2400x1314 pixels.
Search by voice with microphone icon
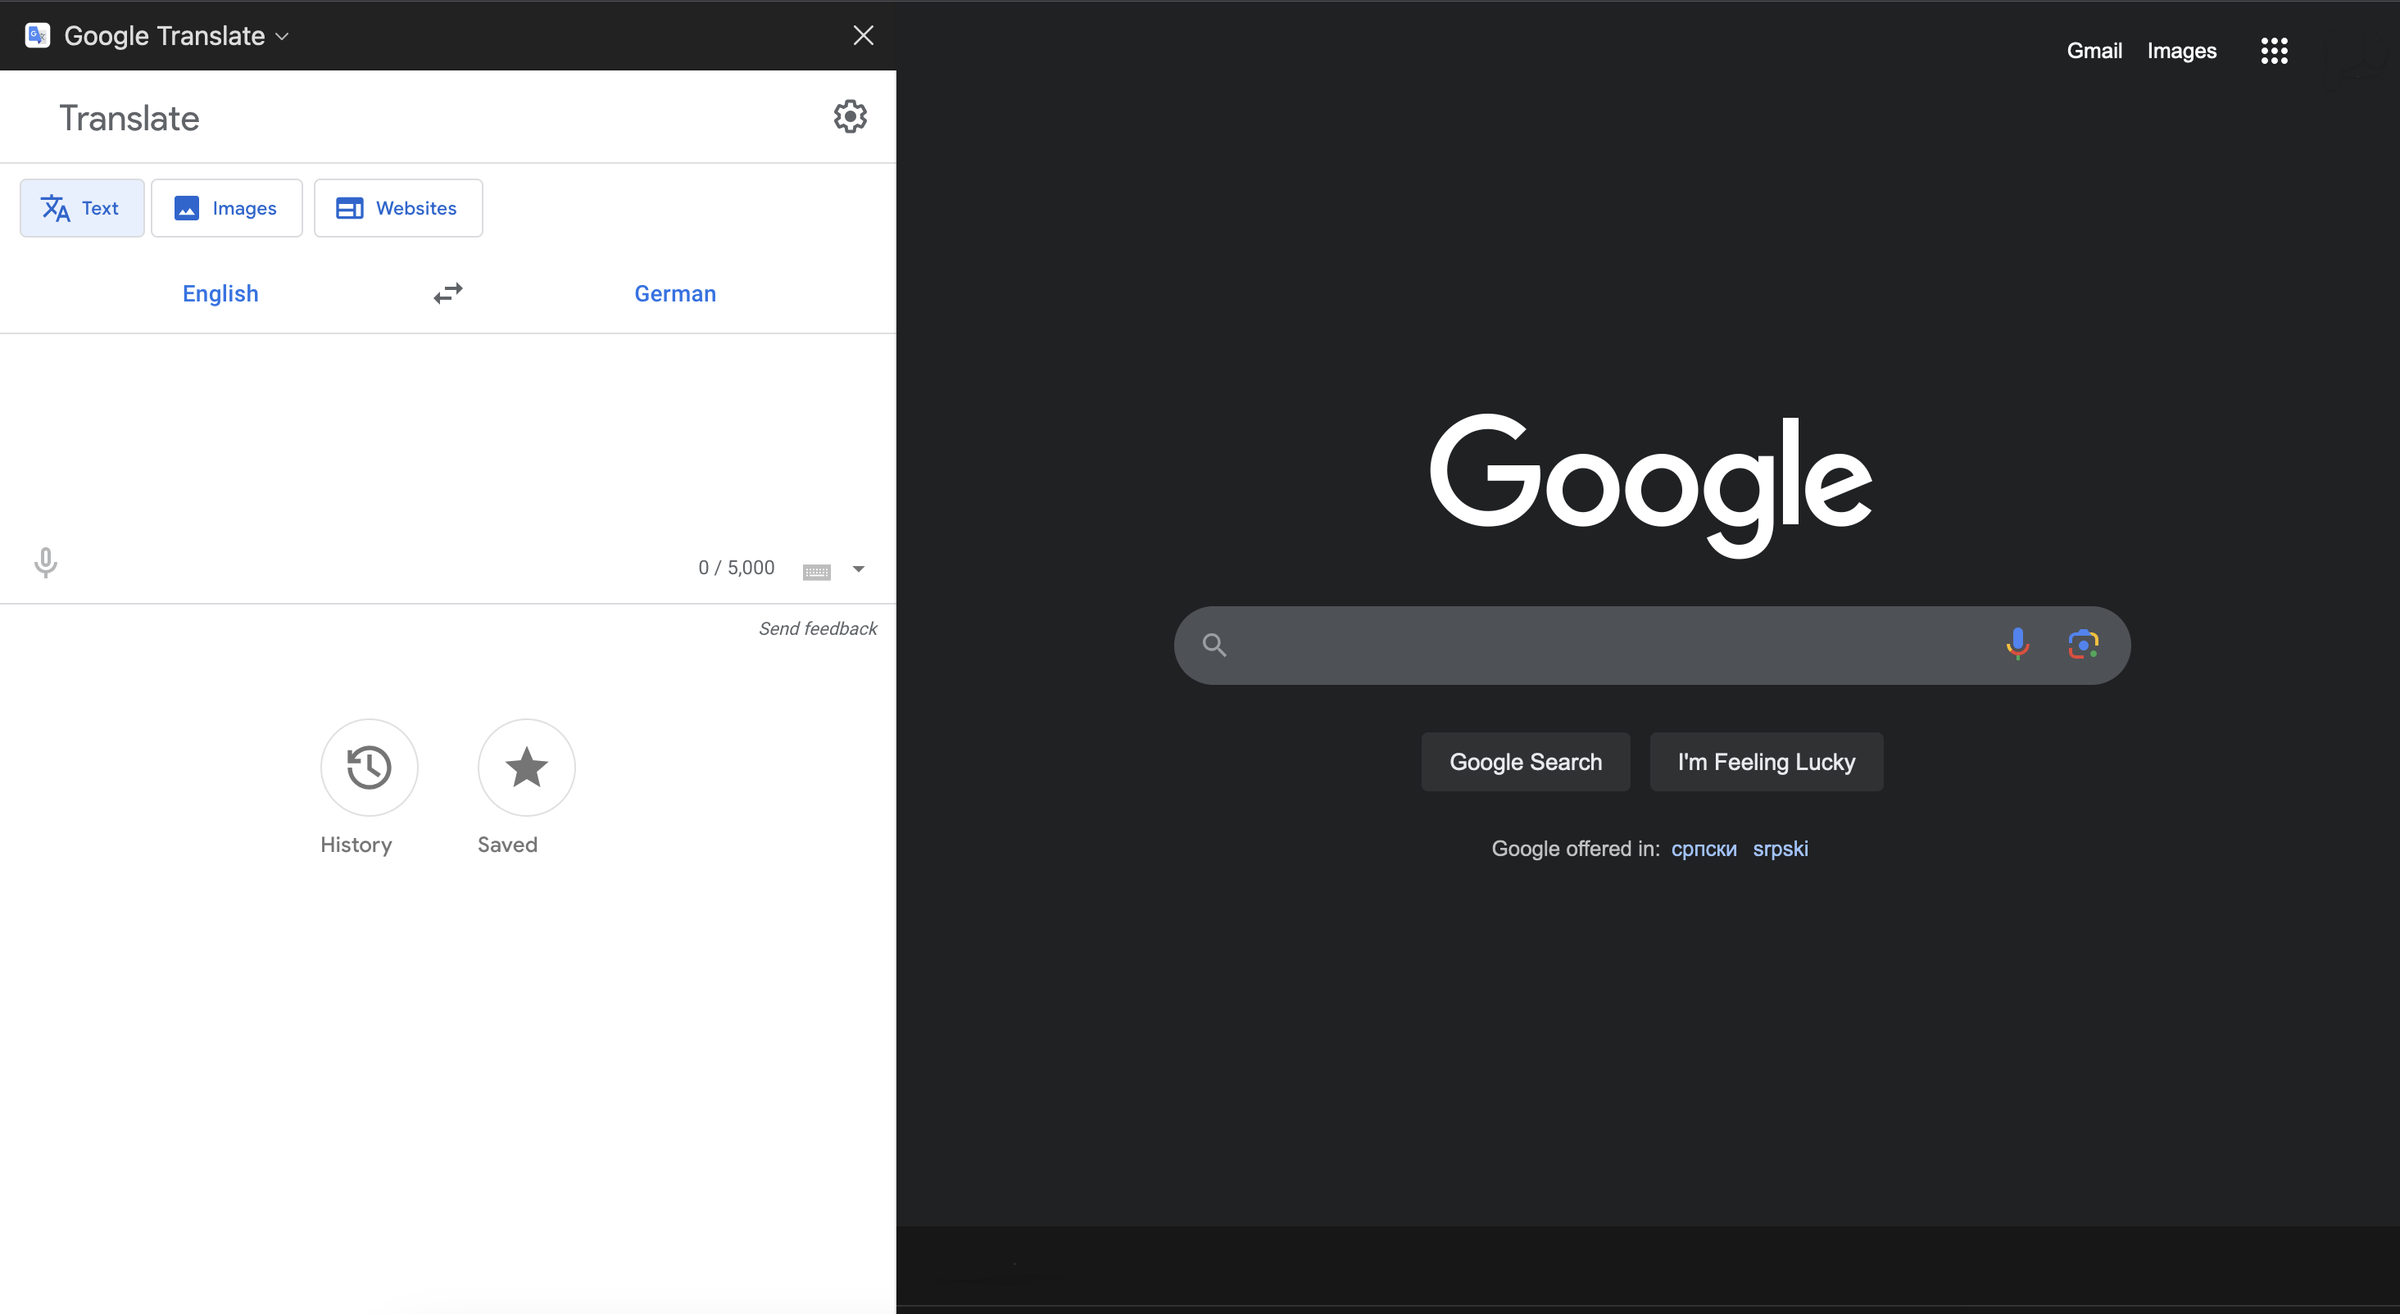(2018, 644)
